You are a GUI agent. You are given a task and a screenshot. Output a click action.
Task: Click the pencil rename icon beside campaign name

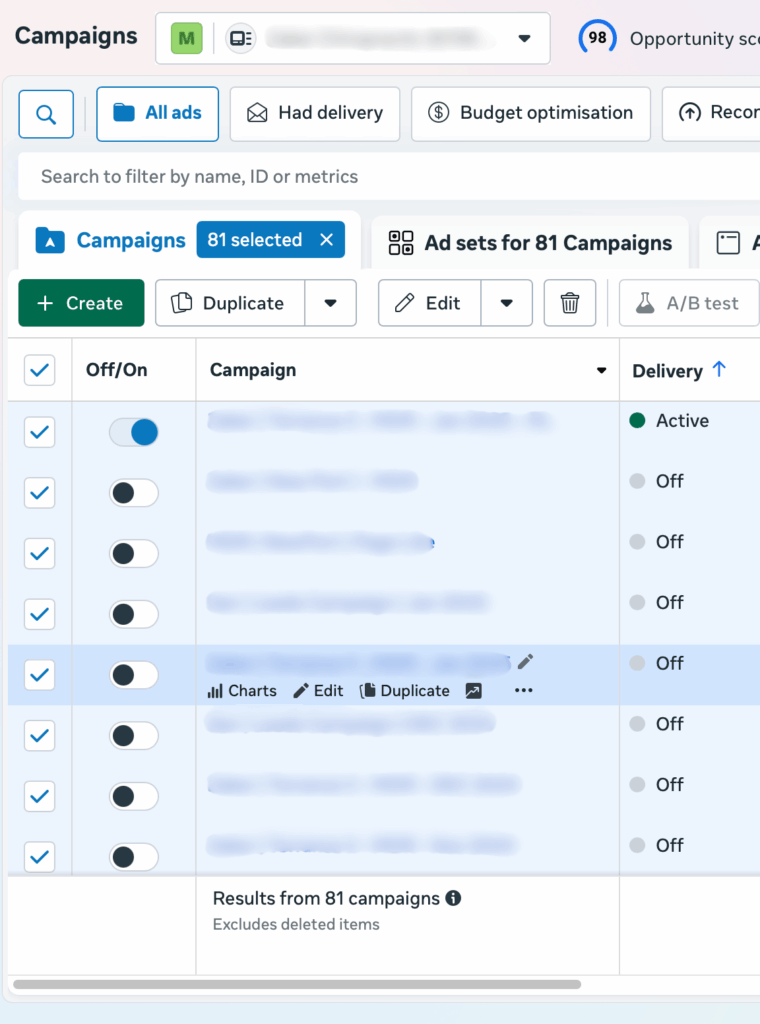point(526,662)
